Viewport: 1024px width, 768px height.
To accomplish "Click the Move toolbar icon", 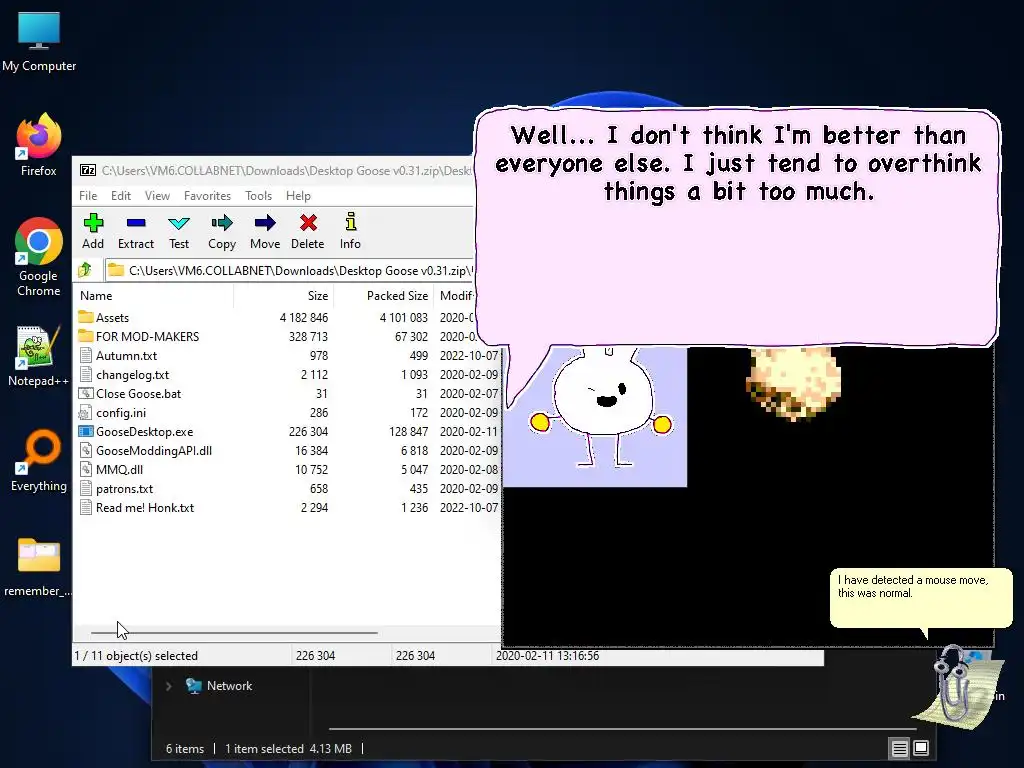I will [265, 223].
